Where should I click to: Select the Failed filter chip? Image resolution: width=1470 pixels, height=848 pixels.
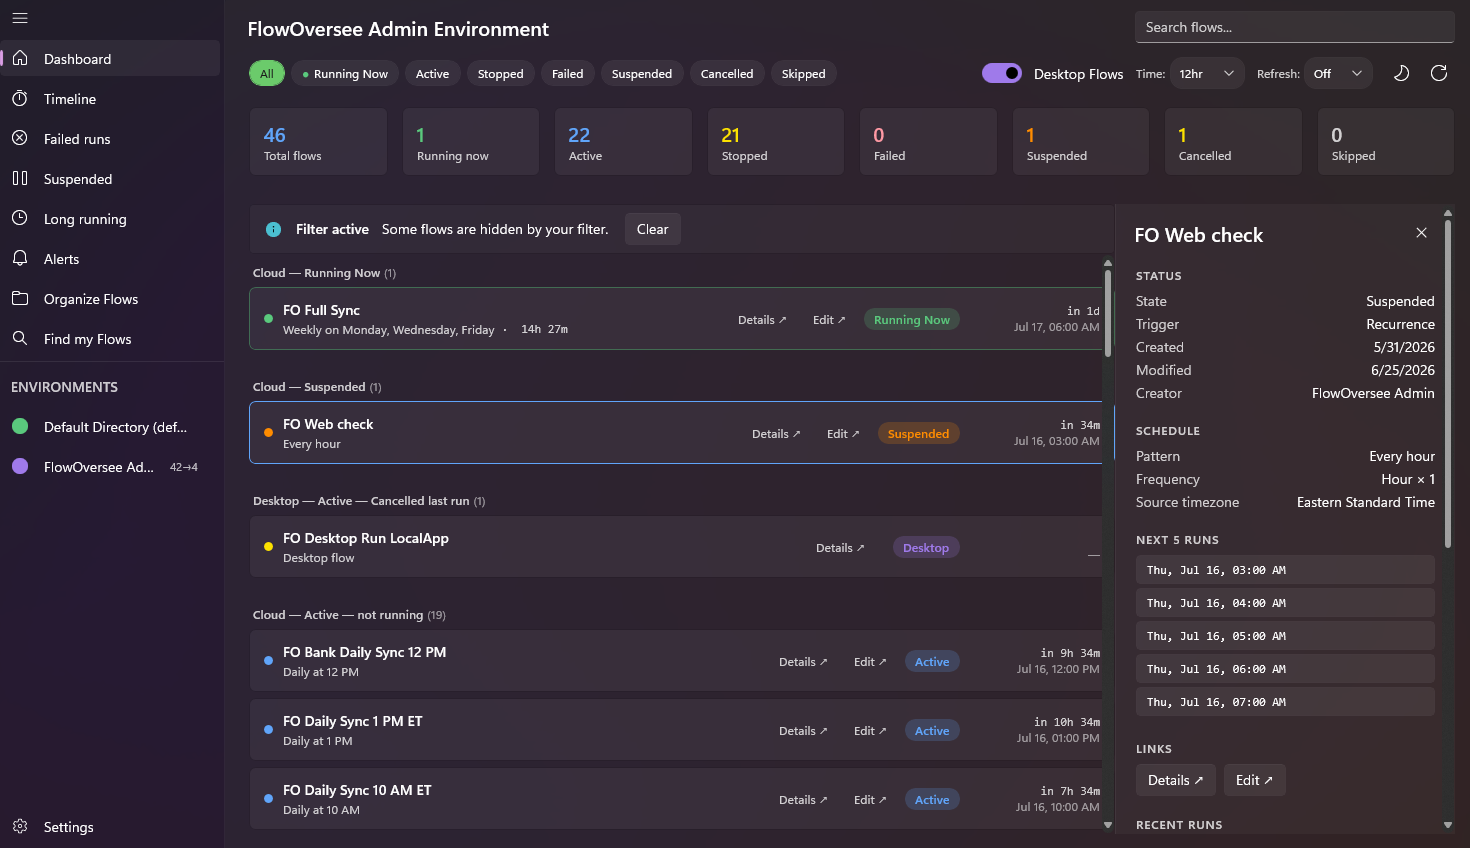click(567, 73)
